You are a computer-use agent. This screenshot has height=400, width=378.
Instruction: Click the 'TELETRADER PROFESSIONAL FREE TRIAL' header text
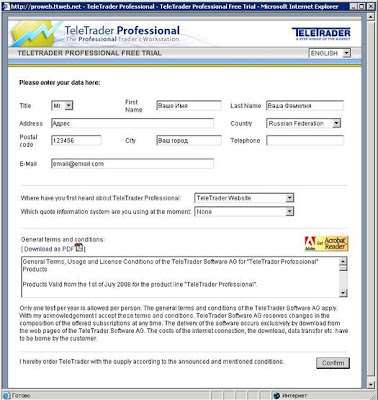click(x=89, y=53)
